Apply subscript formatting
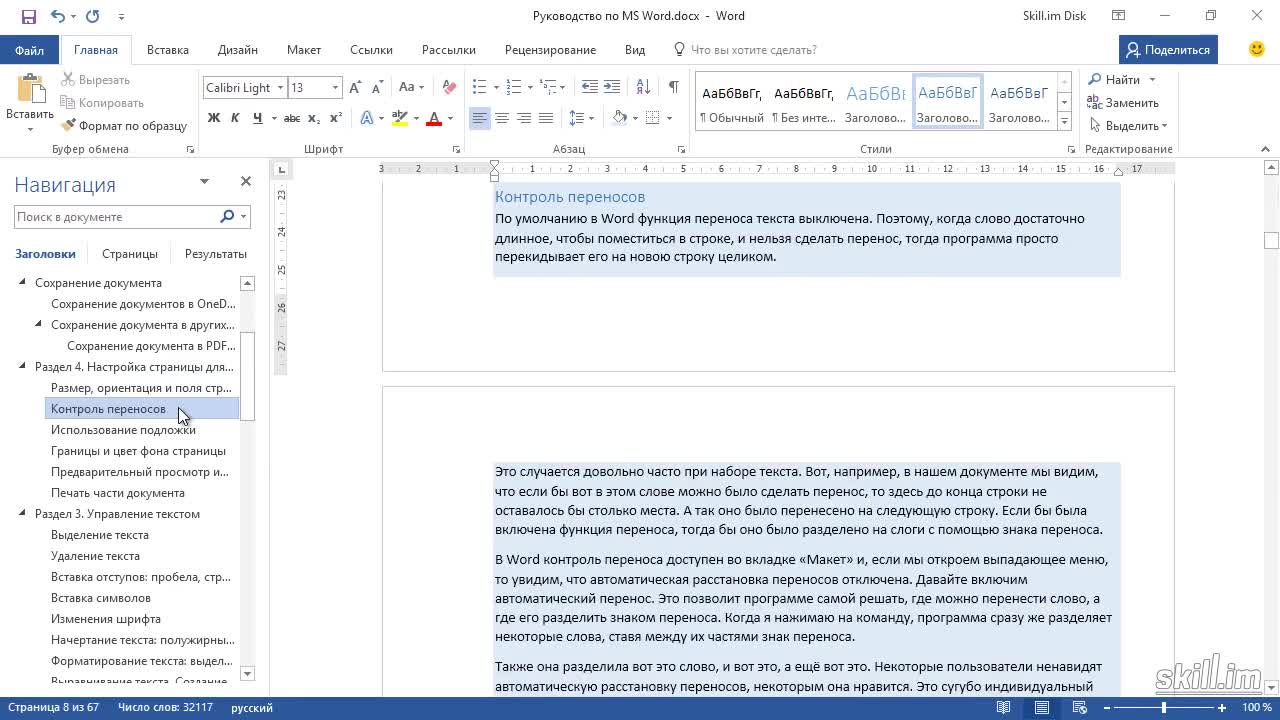 coord(314,118)
